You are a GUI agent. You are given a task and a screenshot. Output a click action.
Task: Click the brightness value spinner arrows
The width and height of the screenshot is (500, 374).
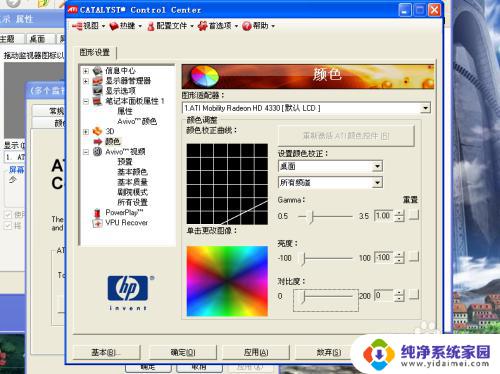point(399,257)
